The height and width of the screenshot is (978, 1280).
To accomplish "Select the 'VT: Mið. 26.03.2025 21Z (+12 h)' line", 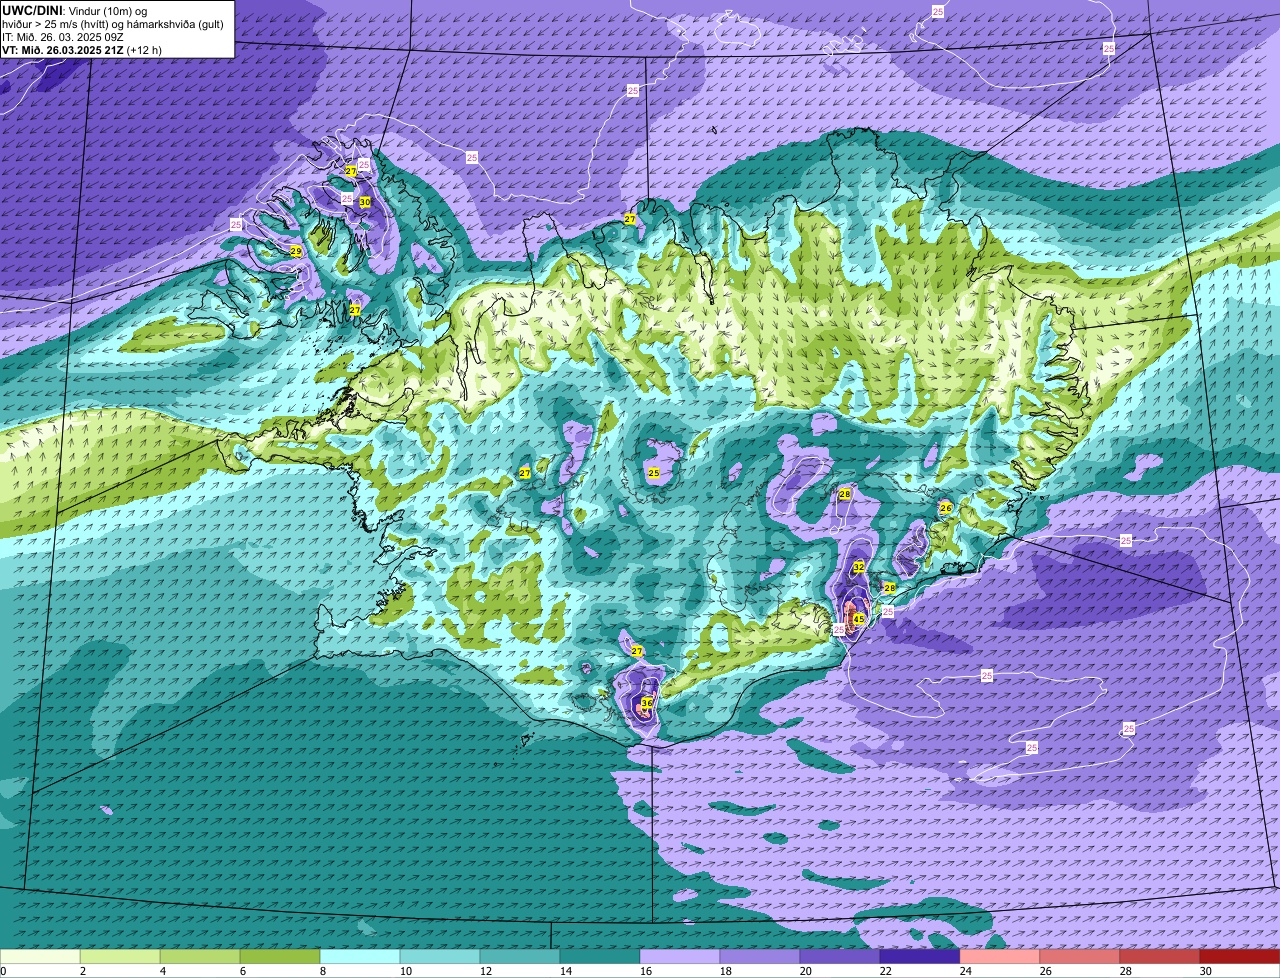I will (x=82, y=50).
